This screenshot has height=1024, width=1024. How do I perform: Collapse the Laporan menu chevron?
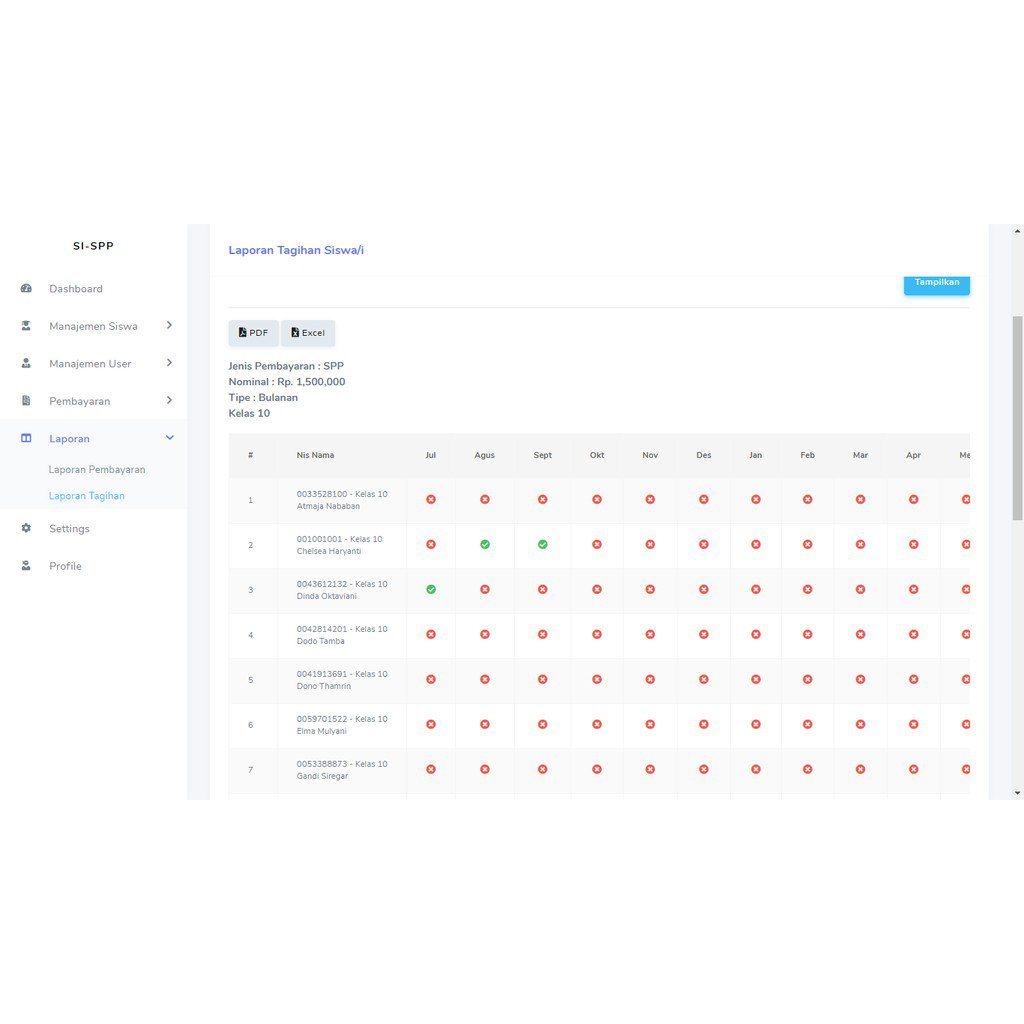(x=169, y=438)
